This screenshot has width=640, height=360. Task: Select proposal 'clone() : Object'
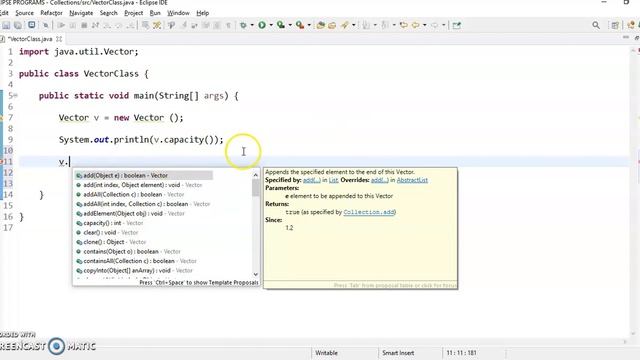[x=111, y=242]
